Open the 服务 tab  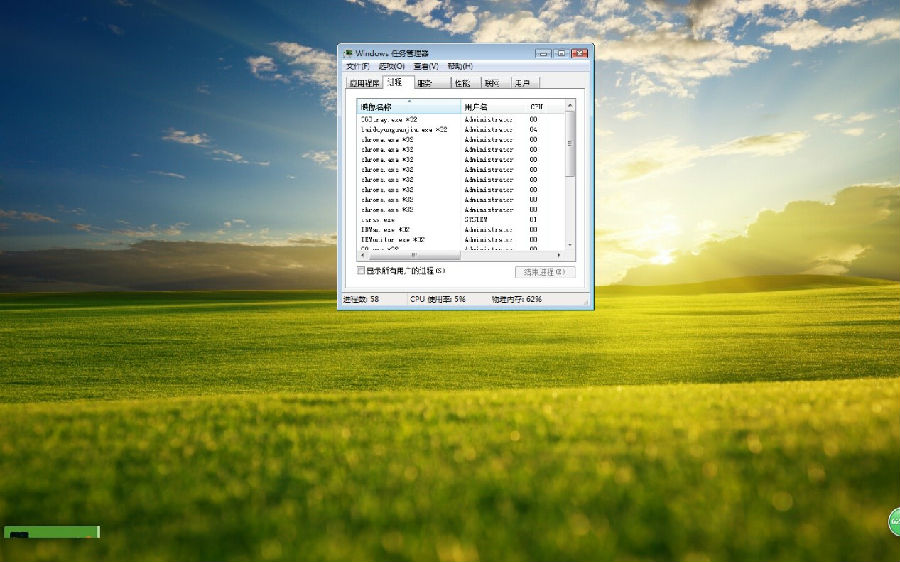(x=426, y=83)
